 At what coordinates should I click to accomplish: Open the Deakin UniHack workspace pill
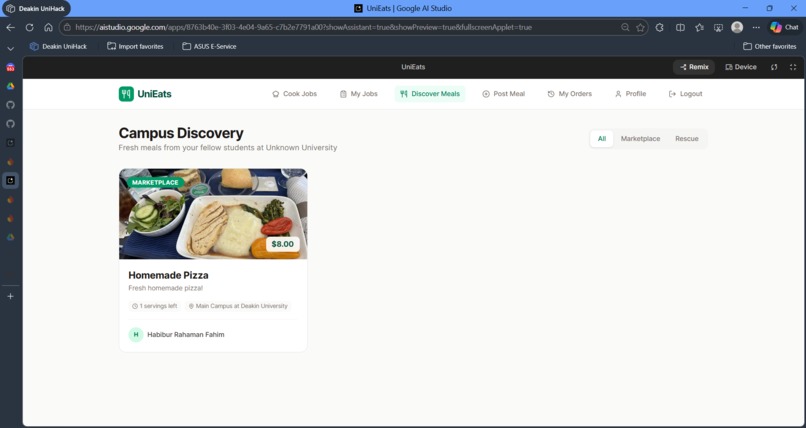[x=36, y=9]
